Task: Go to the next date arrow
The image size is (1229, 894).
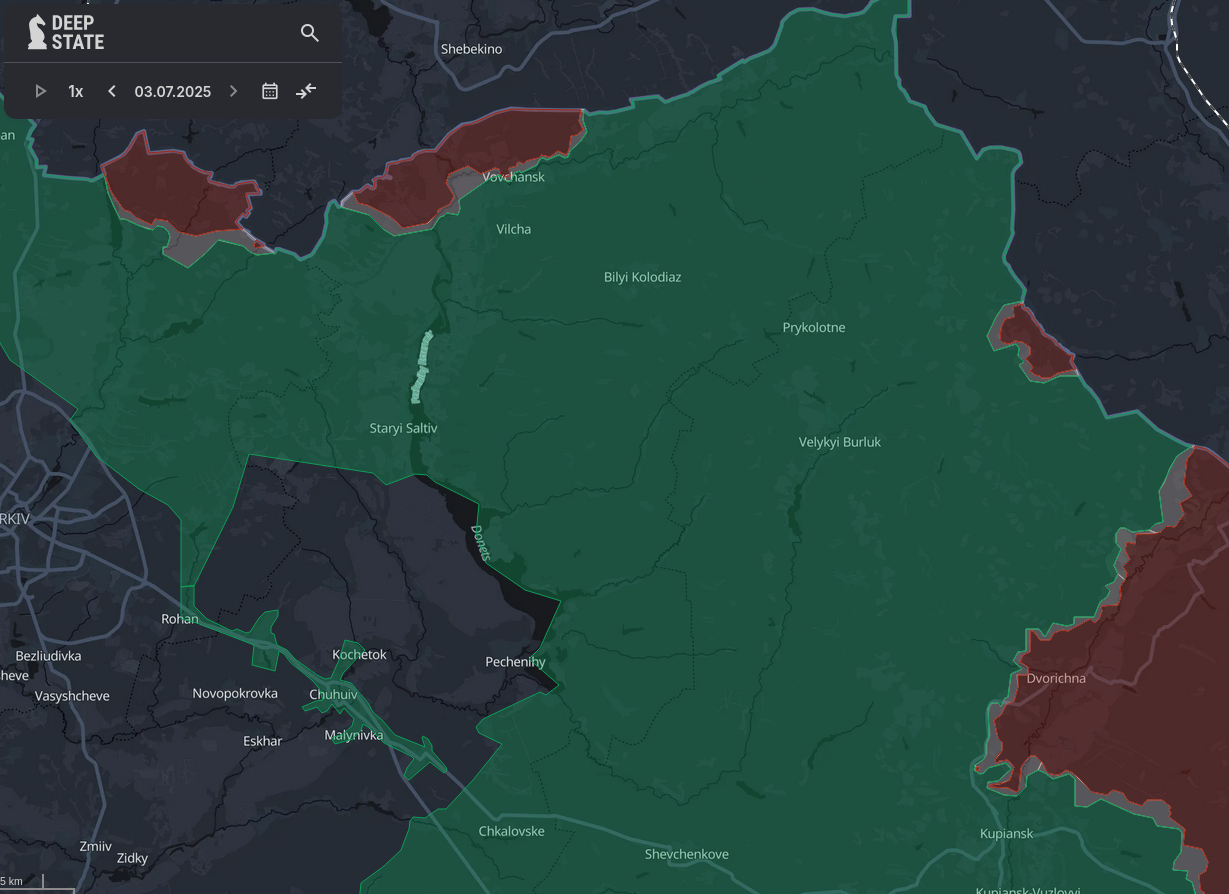Action: coord(234,91)
